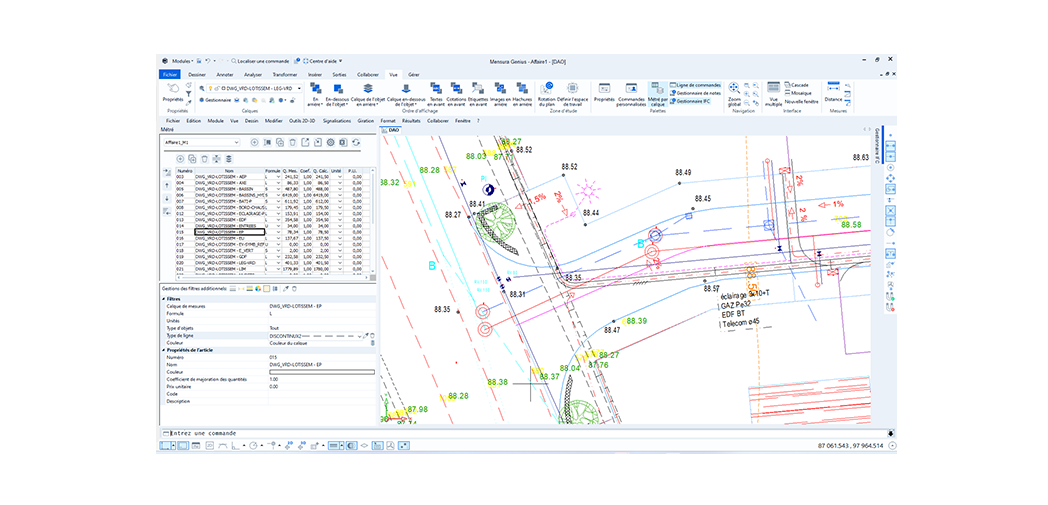
Task: Click Définir l'espace de travail icon
Action: (573, 88)
